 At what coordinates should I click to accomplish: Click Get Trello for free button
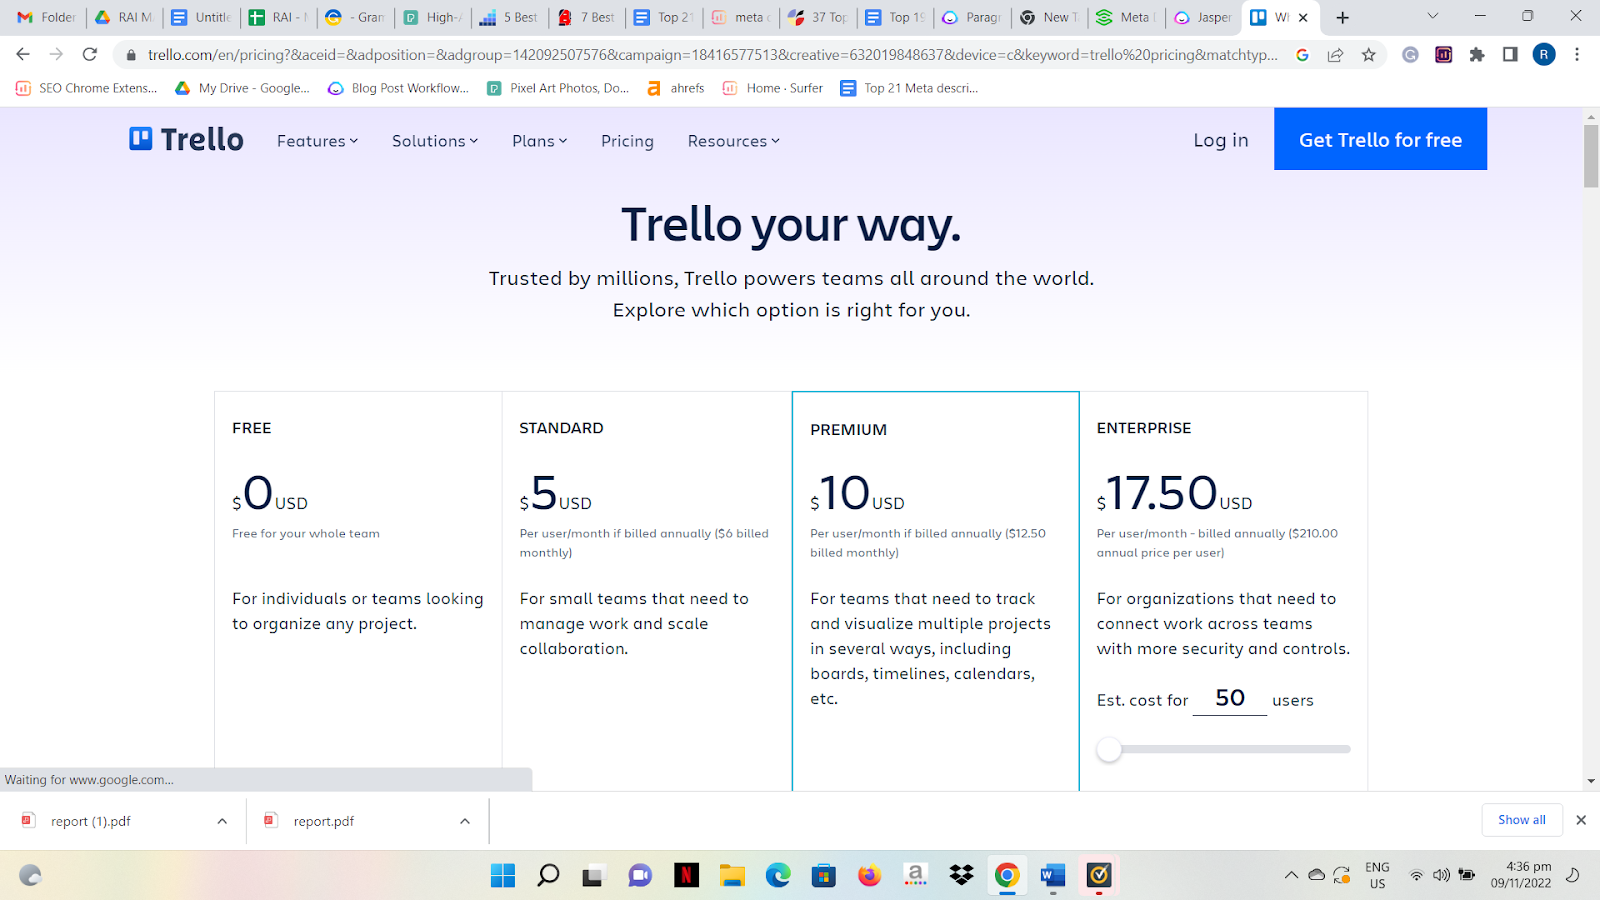[1380, 139]
